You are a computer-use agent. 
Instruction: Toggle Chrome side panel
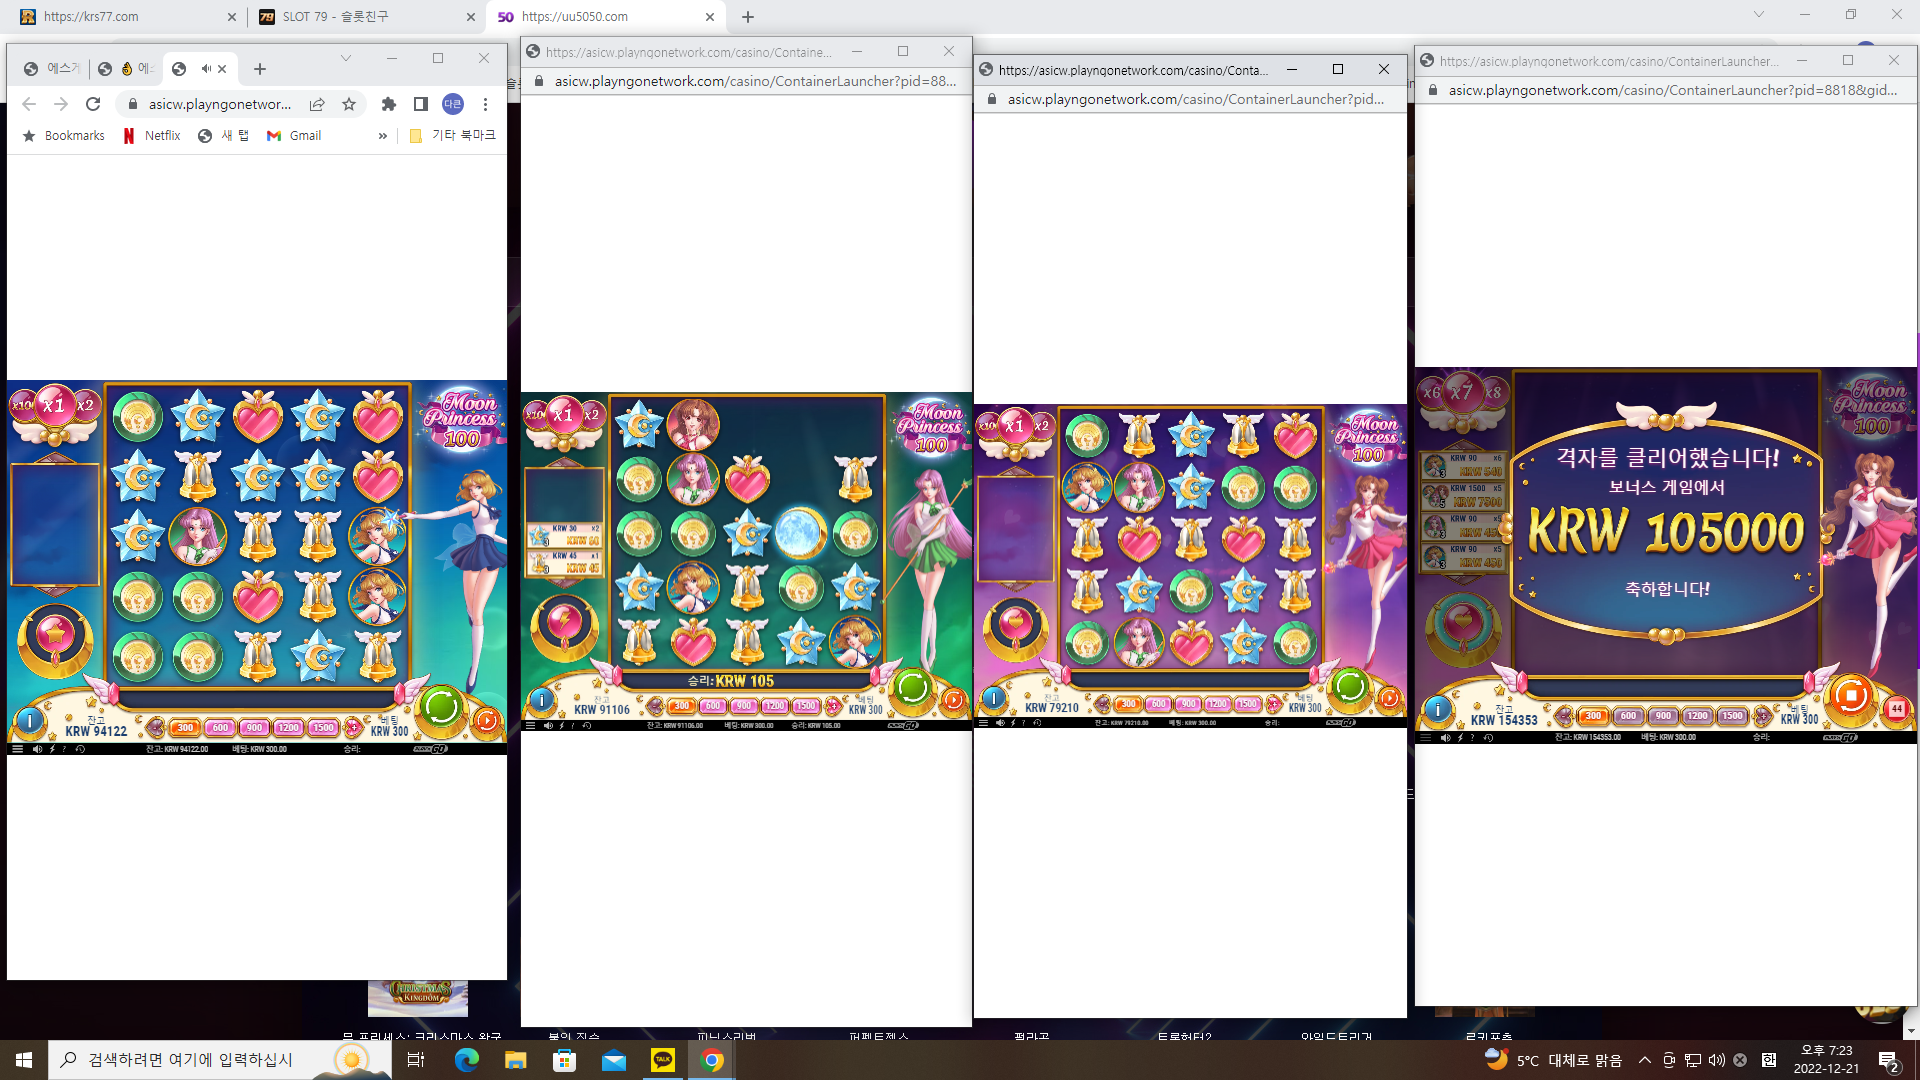coord(421,104)
